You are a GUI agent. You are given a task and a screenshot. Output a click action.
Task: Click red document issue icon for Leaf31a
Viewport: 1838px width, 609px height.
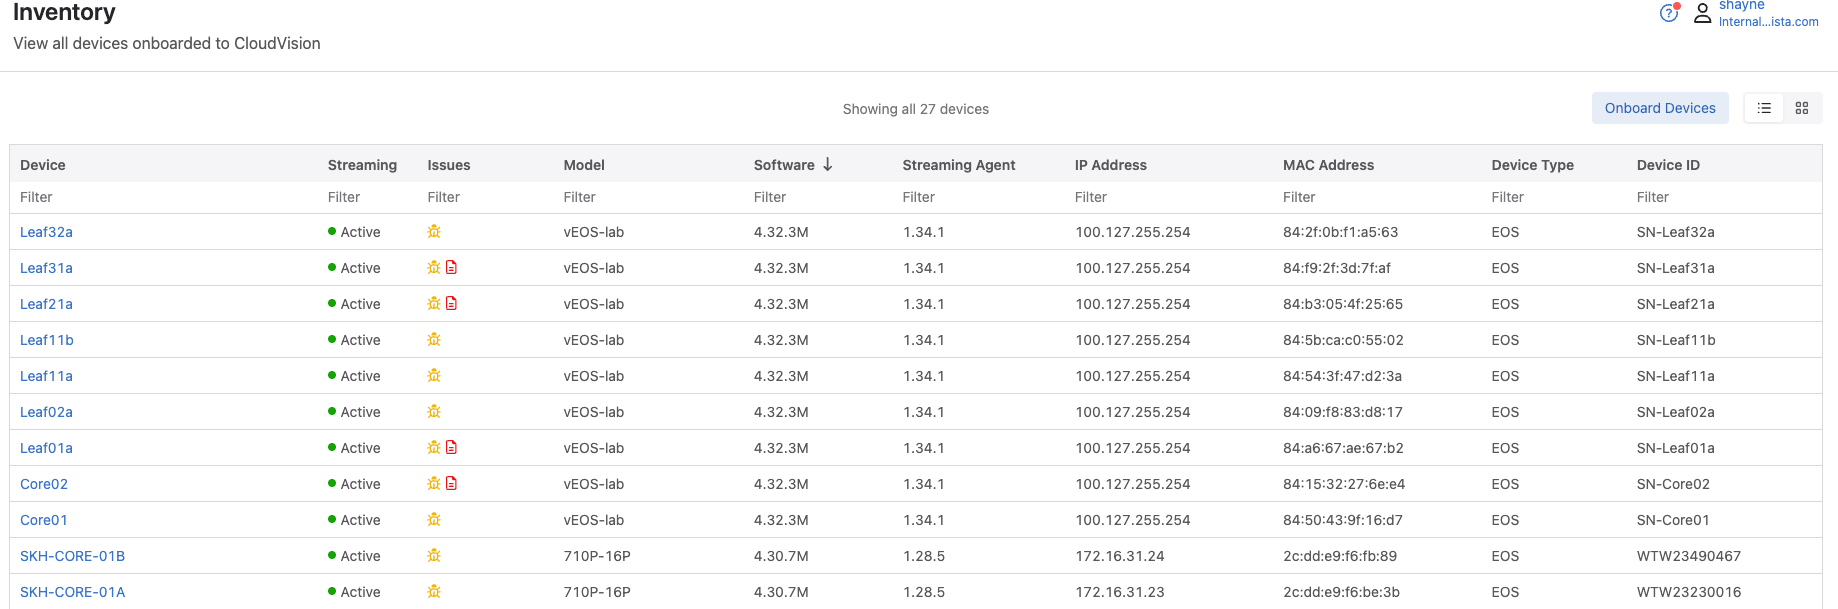coord(452,268)
